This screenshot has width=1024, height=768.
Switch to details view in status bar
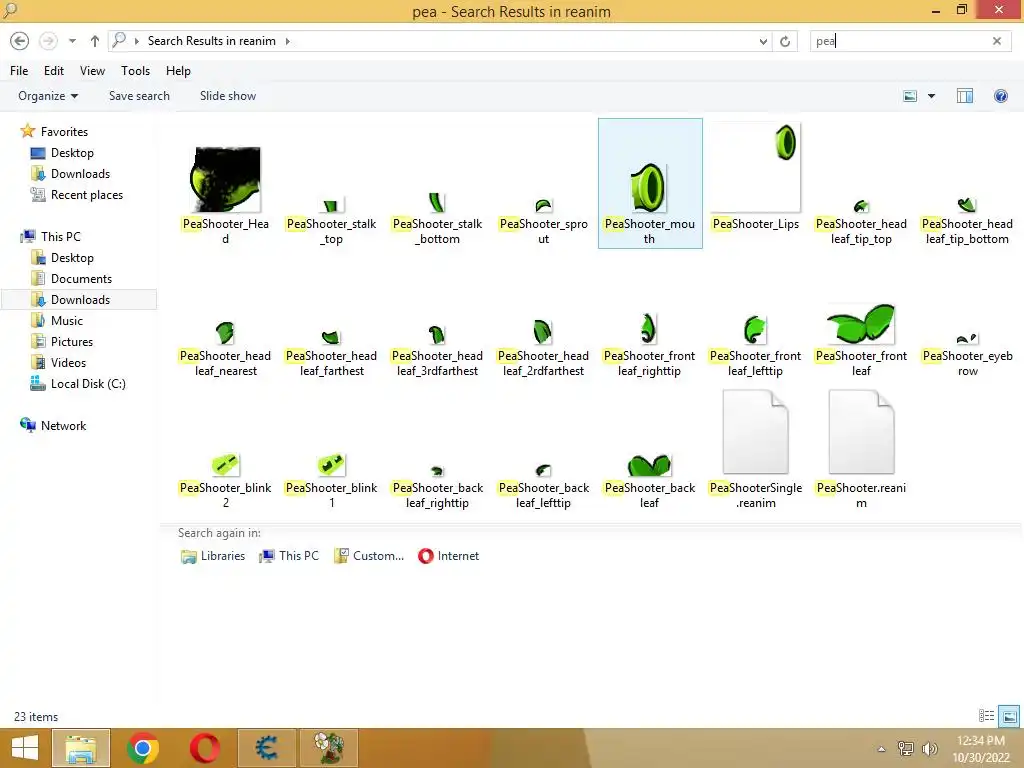pos(986,716)
